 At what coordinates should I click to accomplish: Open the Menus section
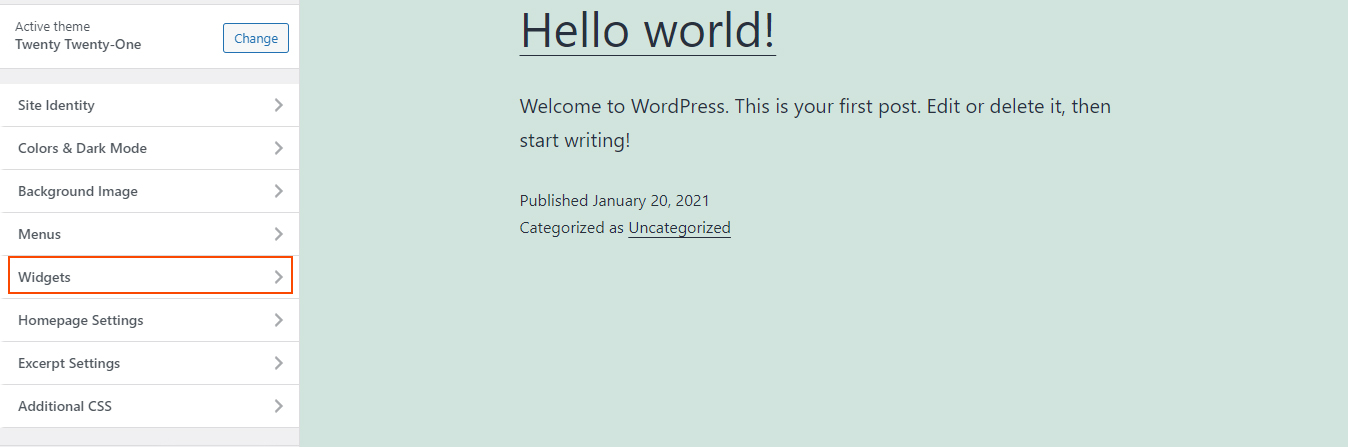(150, 234)
